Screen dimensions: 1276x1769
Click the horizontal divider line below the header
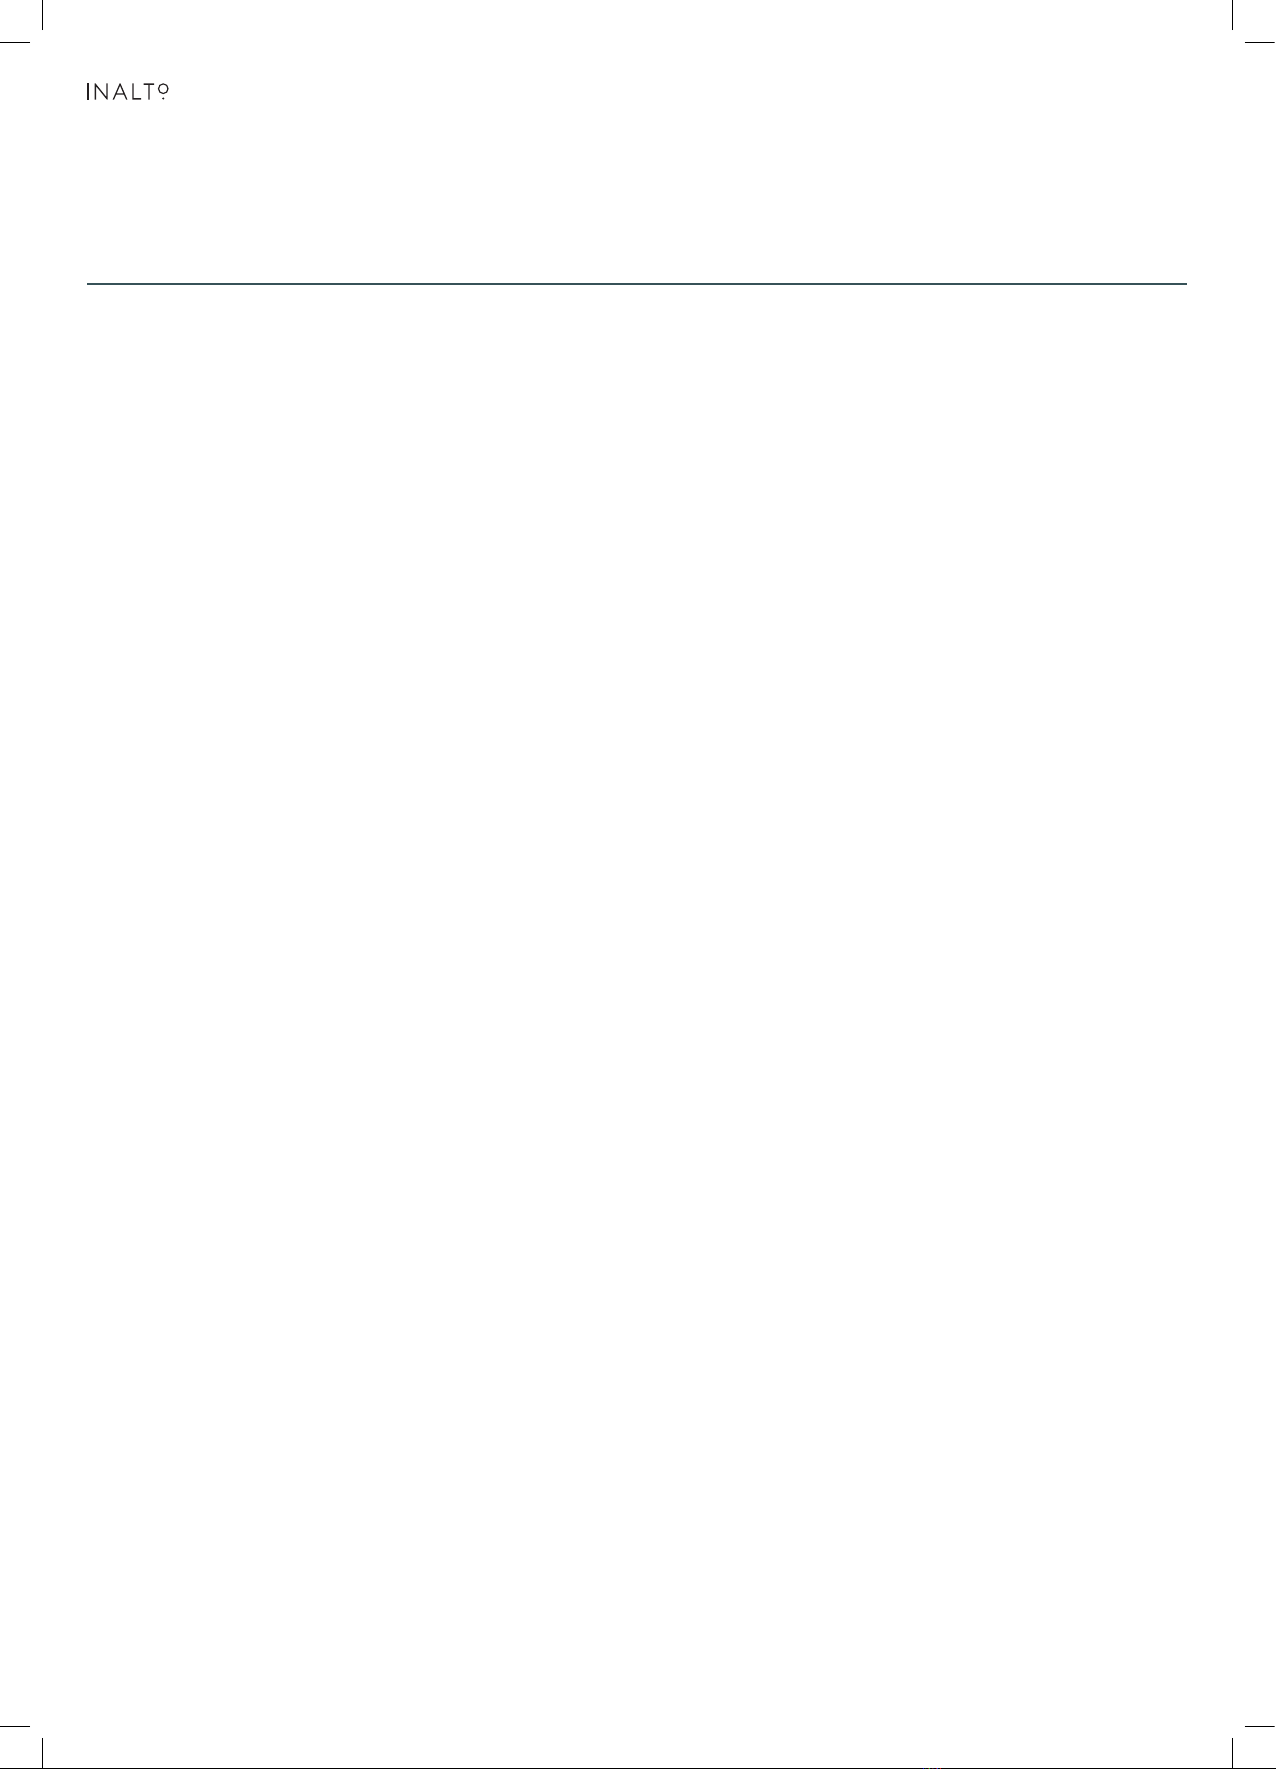coord(636,284)
